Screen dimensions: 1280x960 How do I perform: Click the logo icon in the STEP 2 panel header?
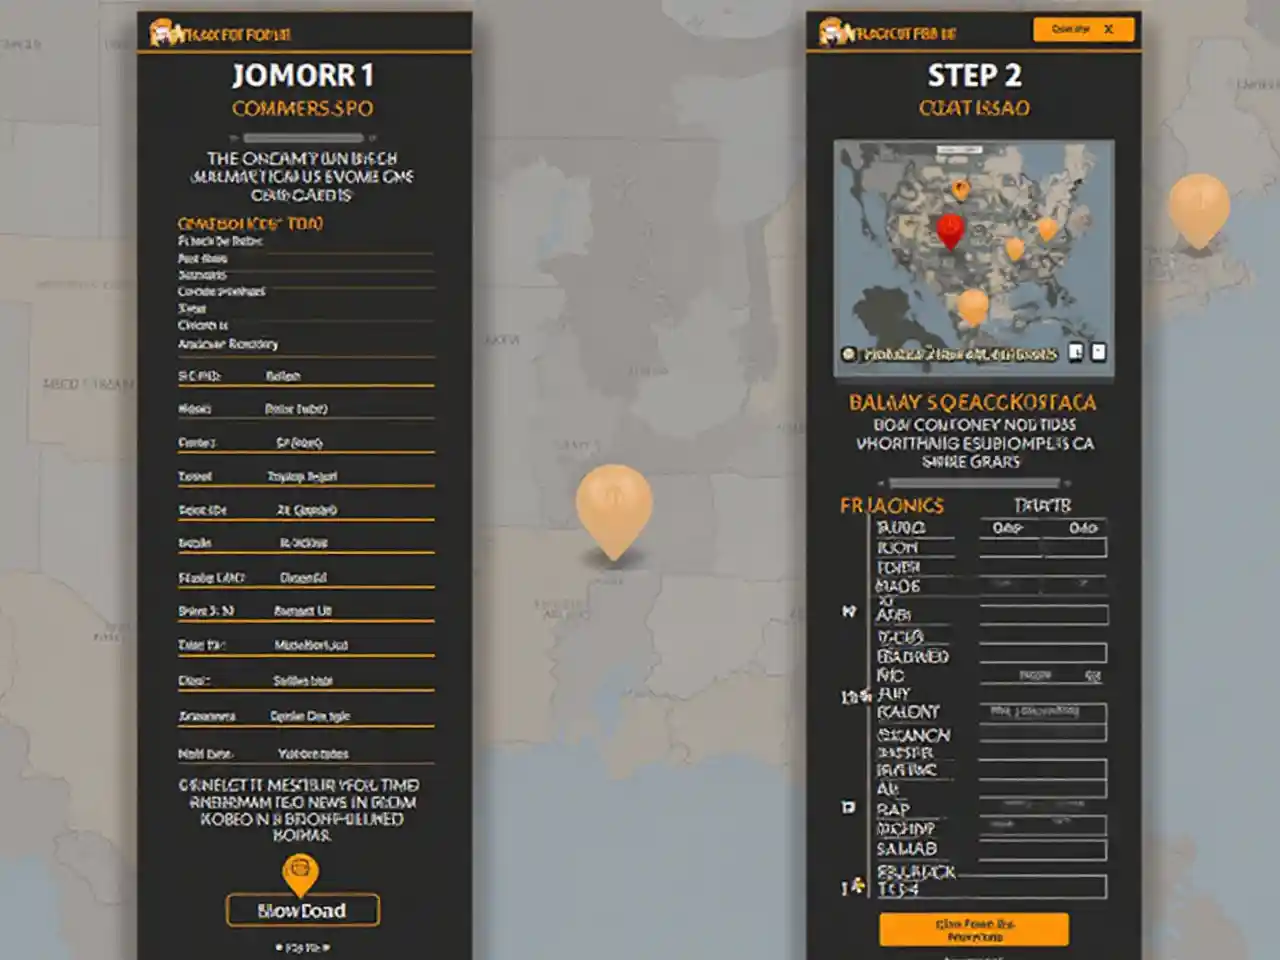tap(832, 33)
